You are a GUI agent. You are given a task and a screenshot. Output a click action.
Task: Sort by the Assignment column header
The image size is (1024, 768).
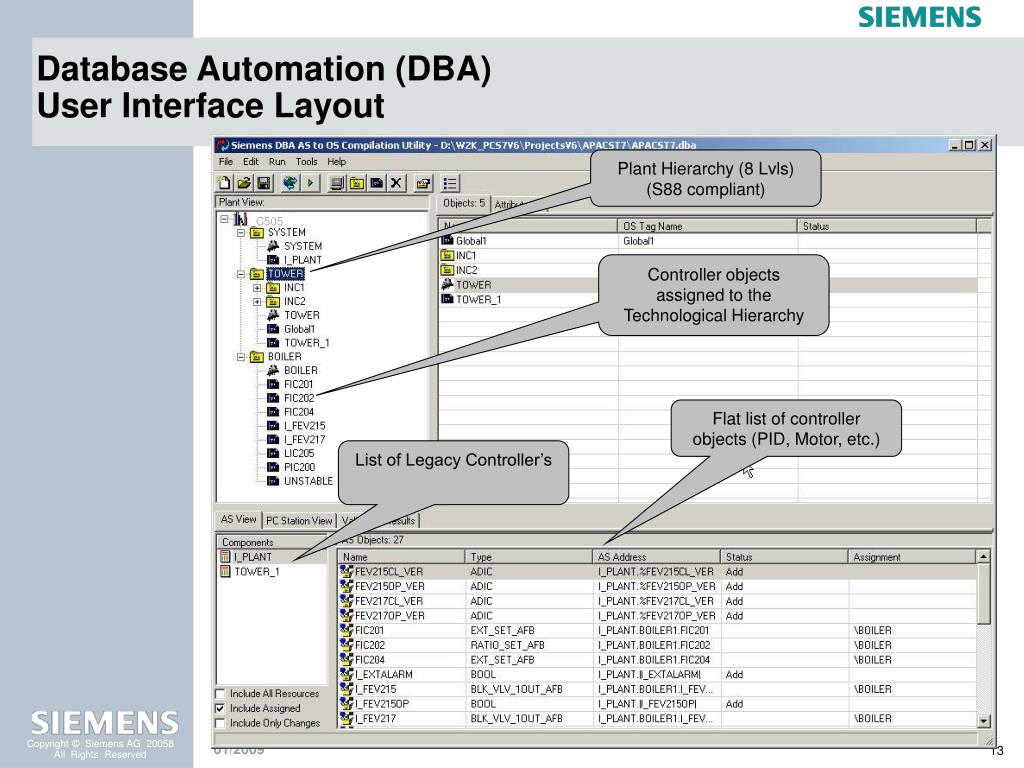[912, 557]
